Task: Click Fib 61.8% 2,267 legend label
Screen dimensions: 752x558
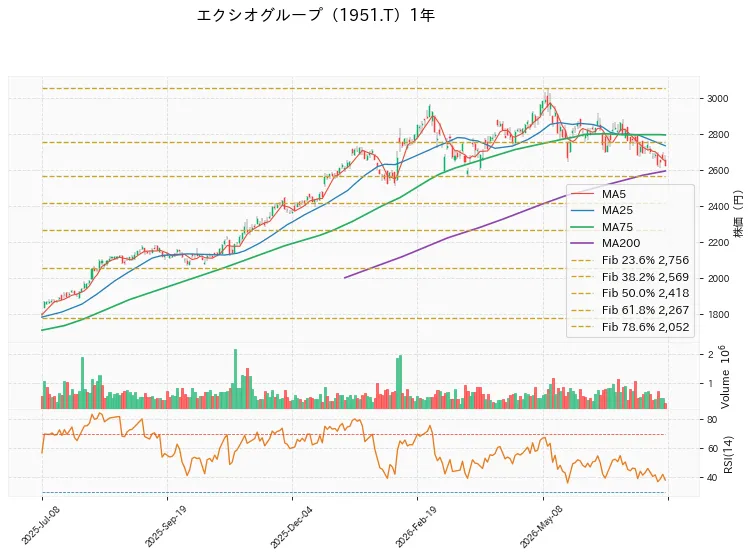Action: pyautogui.click(x=645, y=310)
